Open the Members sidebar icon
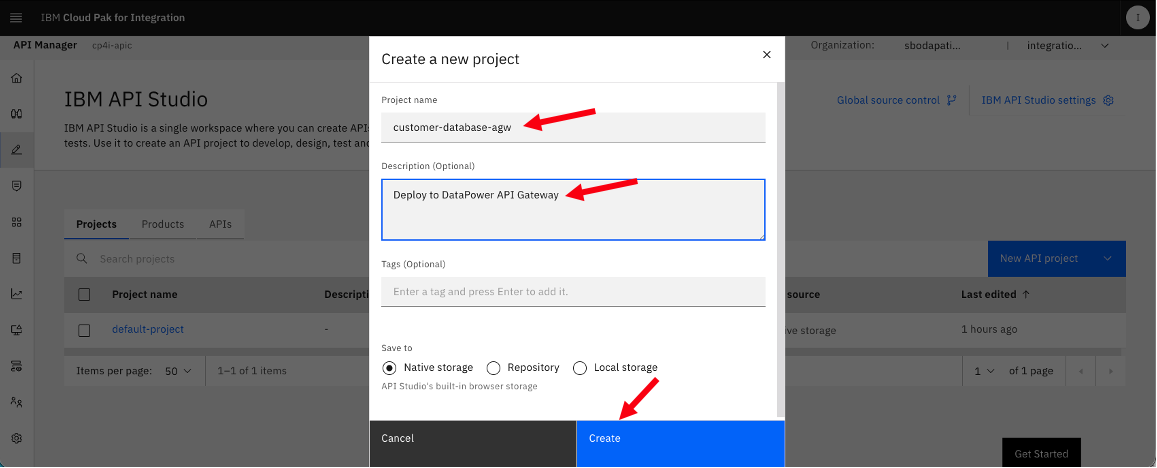 coord(16,402)
